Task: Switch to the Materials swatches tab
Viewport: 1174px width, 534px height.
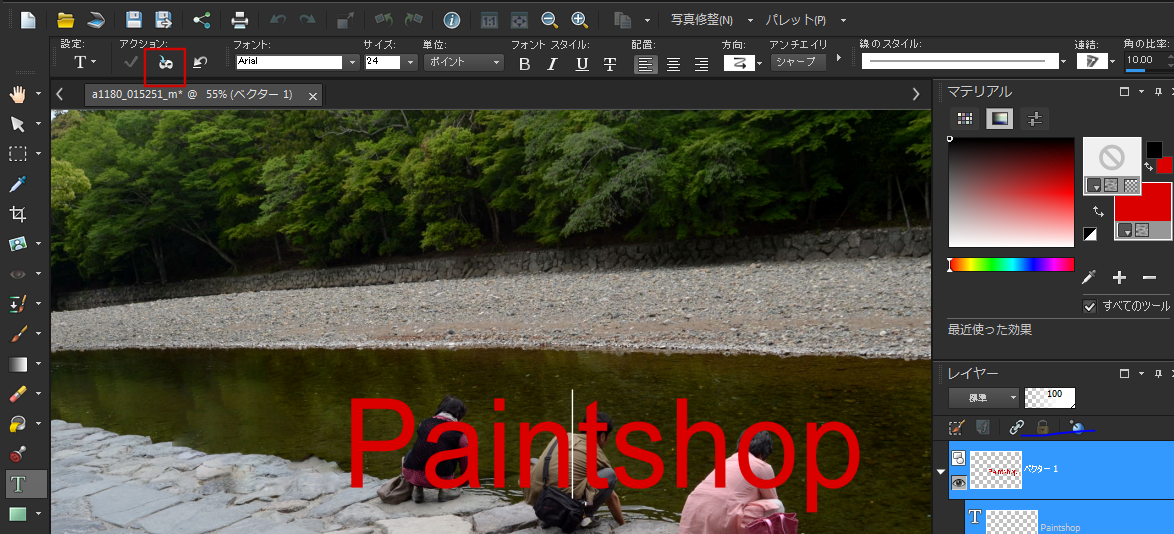Action: (x=965, y=118)
